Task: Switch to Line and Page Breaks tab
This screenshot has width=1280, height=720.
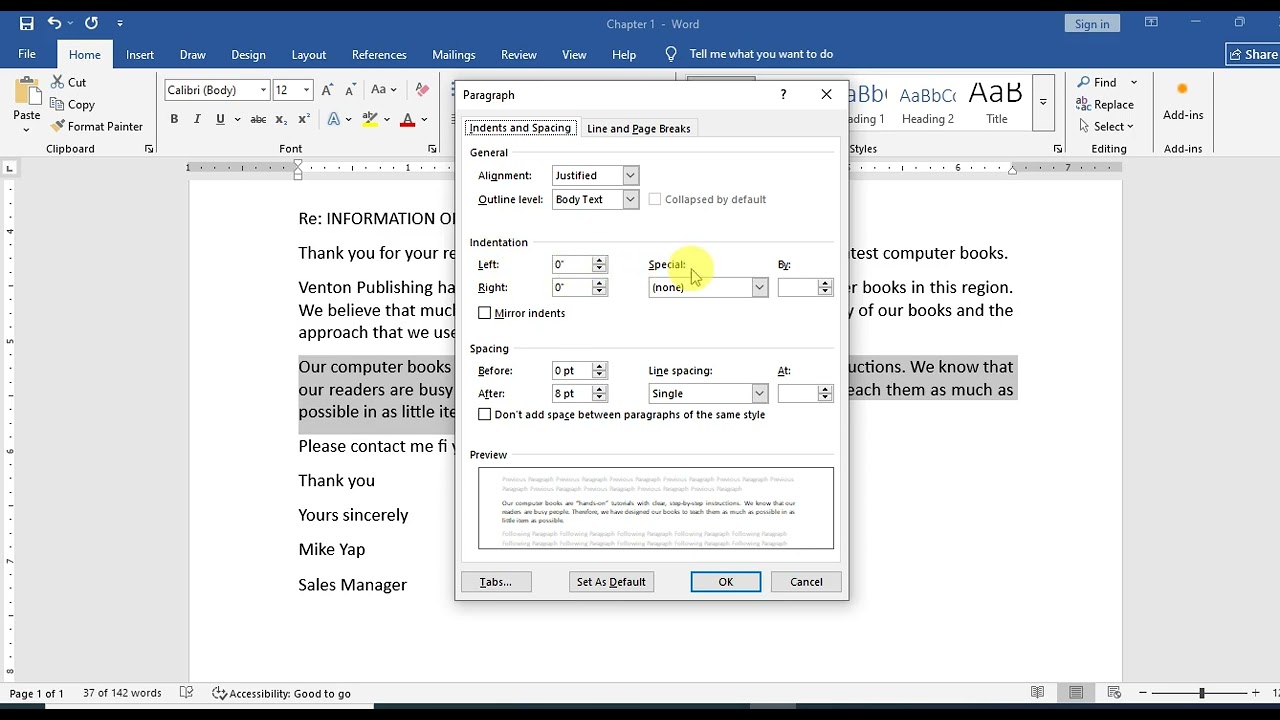Action: click(638, 128)
